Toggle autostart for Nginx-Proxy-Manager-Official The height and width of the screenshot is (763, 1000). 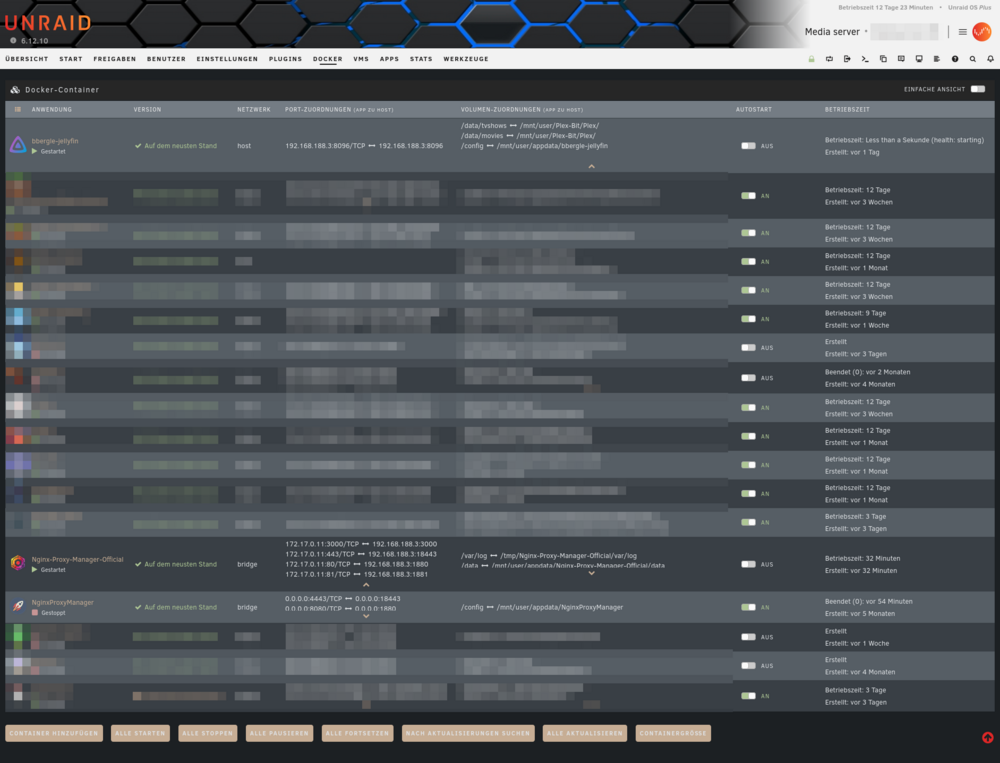click(x=748, y=565)
